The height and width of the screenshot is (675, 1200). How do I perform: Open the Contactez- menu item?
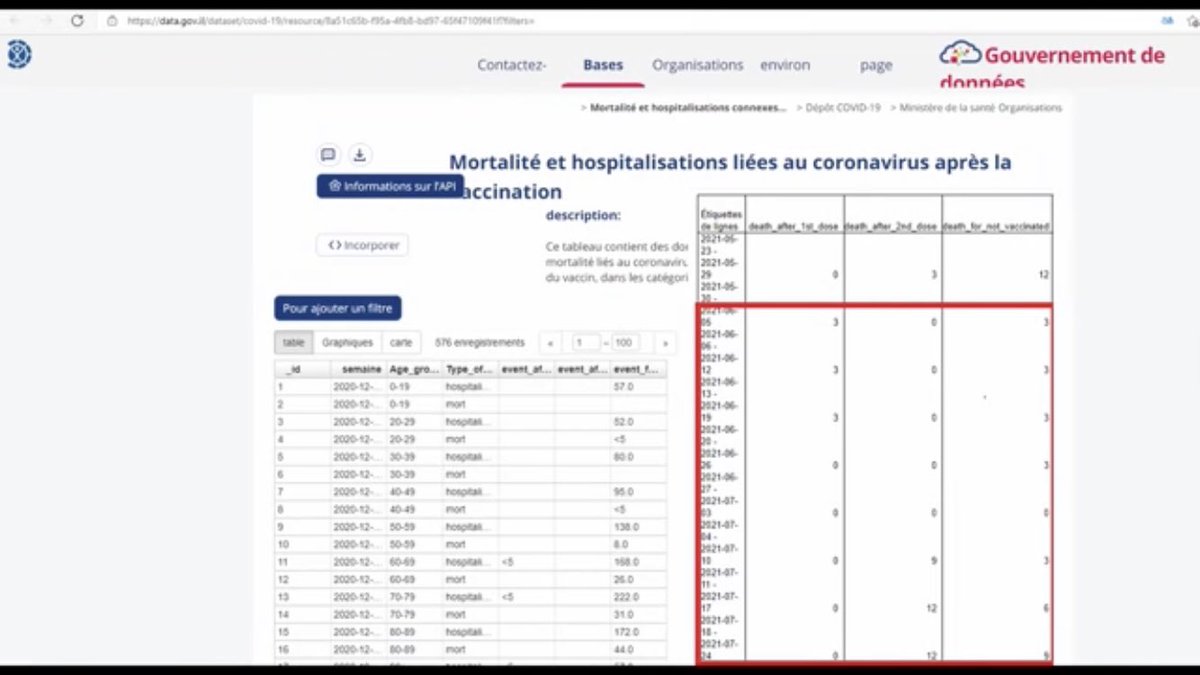(512, 65)
